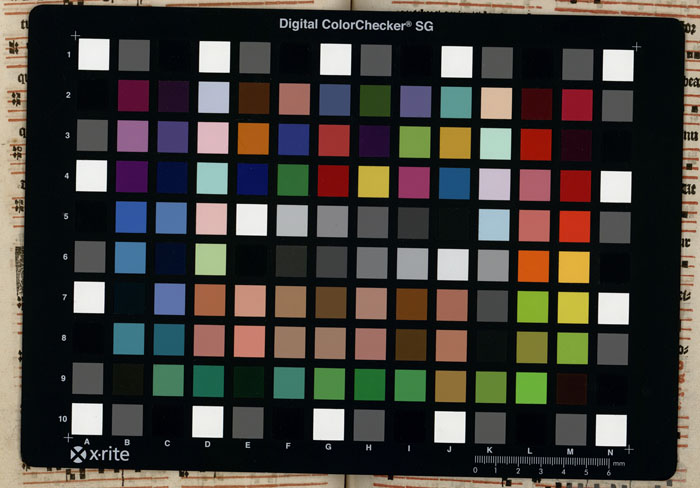Select the crimson patch at M2
This screenshot has width=700, height=488.
pyautogui.click(x=577, y=105)
